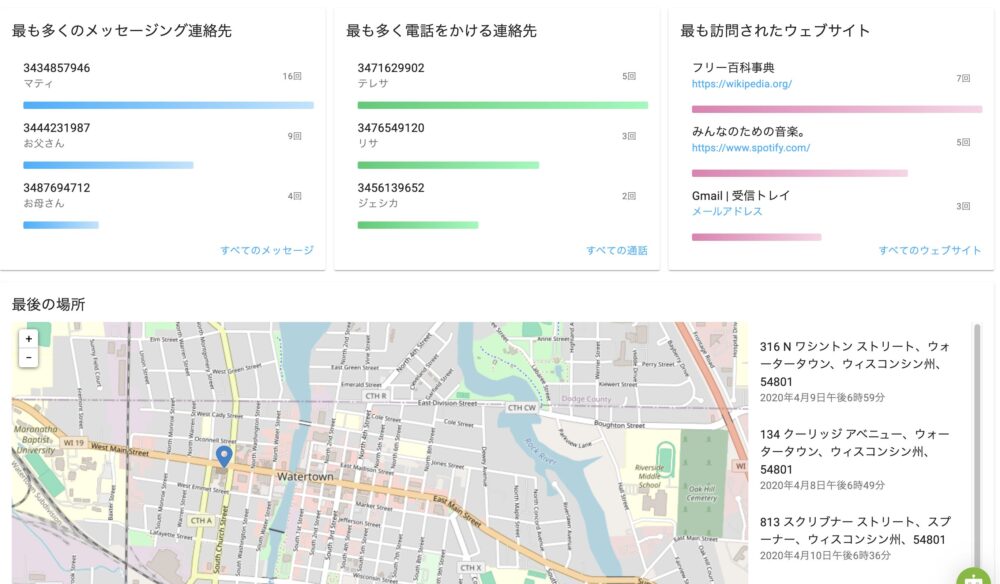Click the green bar for テレサ contact
1000x584 pixels.
coord(503,105)
